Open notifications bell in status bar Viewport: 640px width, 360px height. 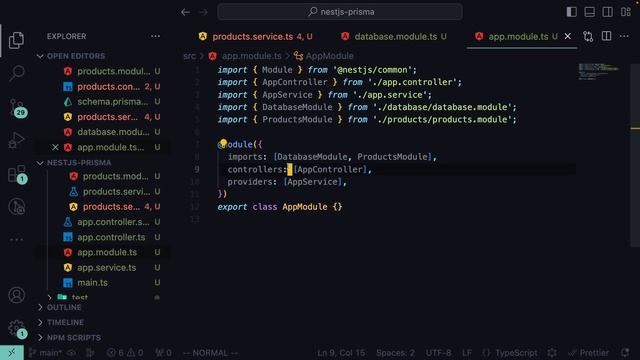coord(625,353)
